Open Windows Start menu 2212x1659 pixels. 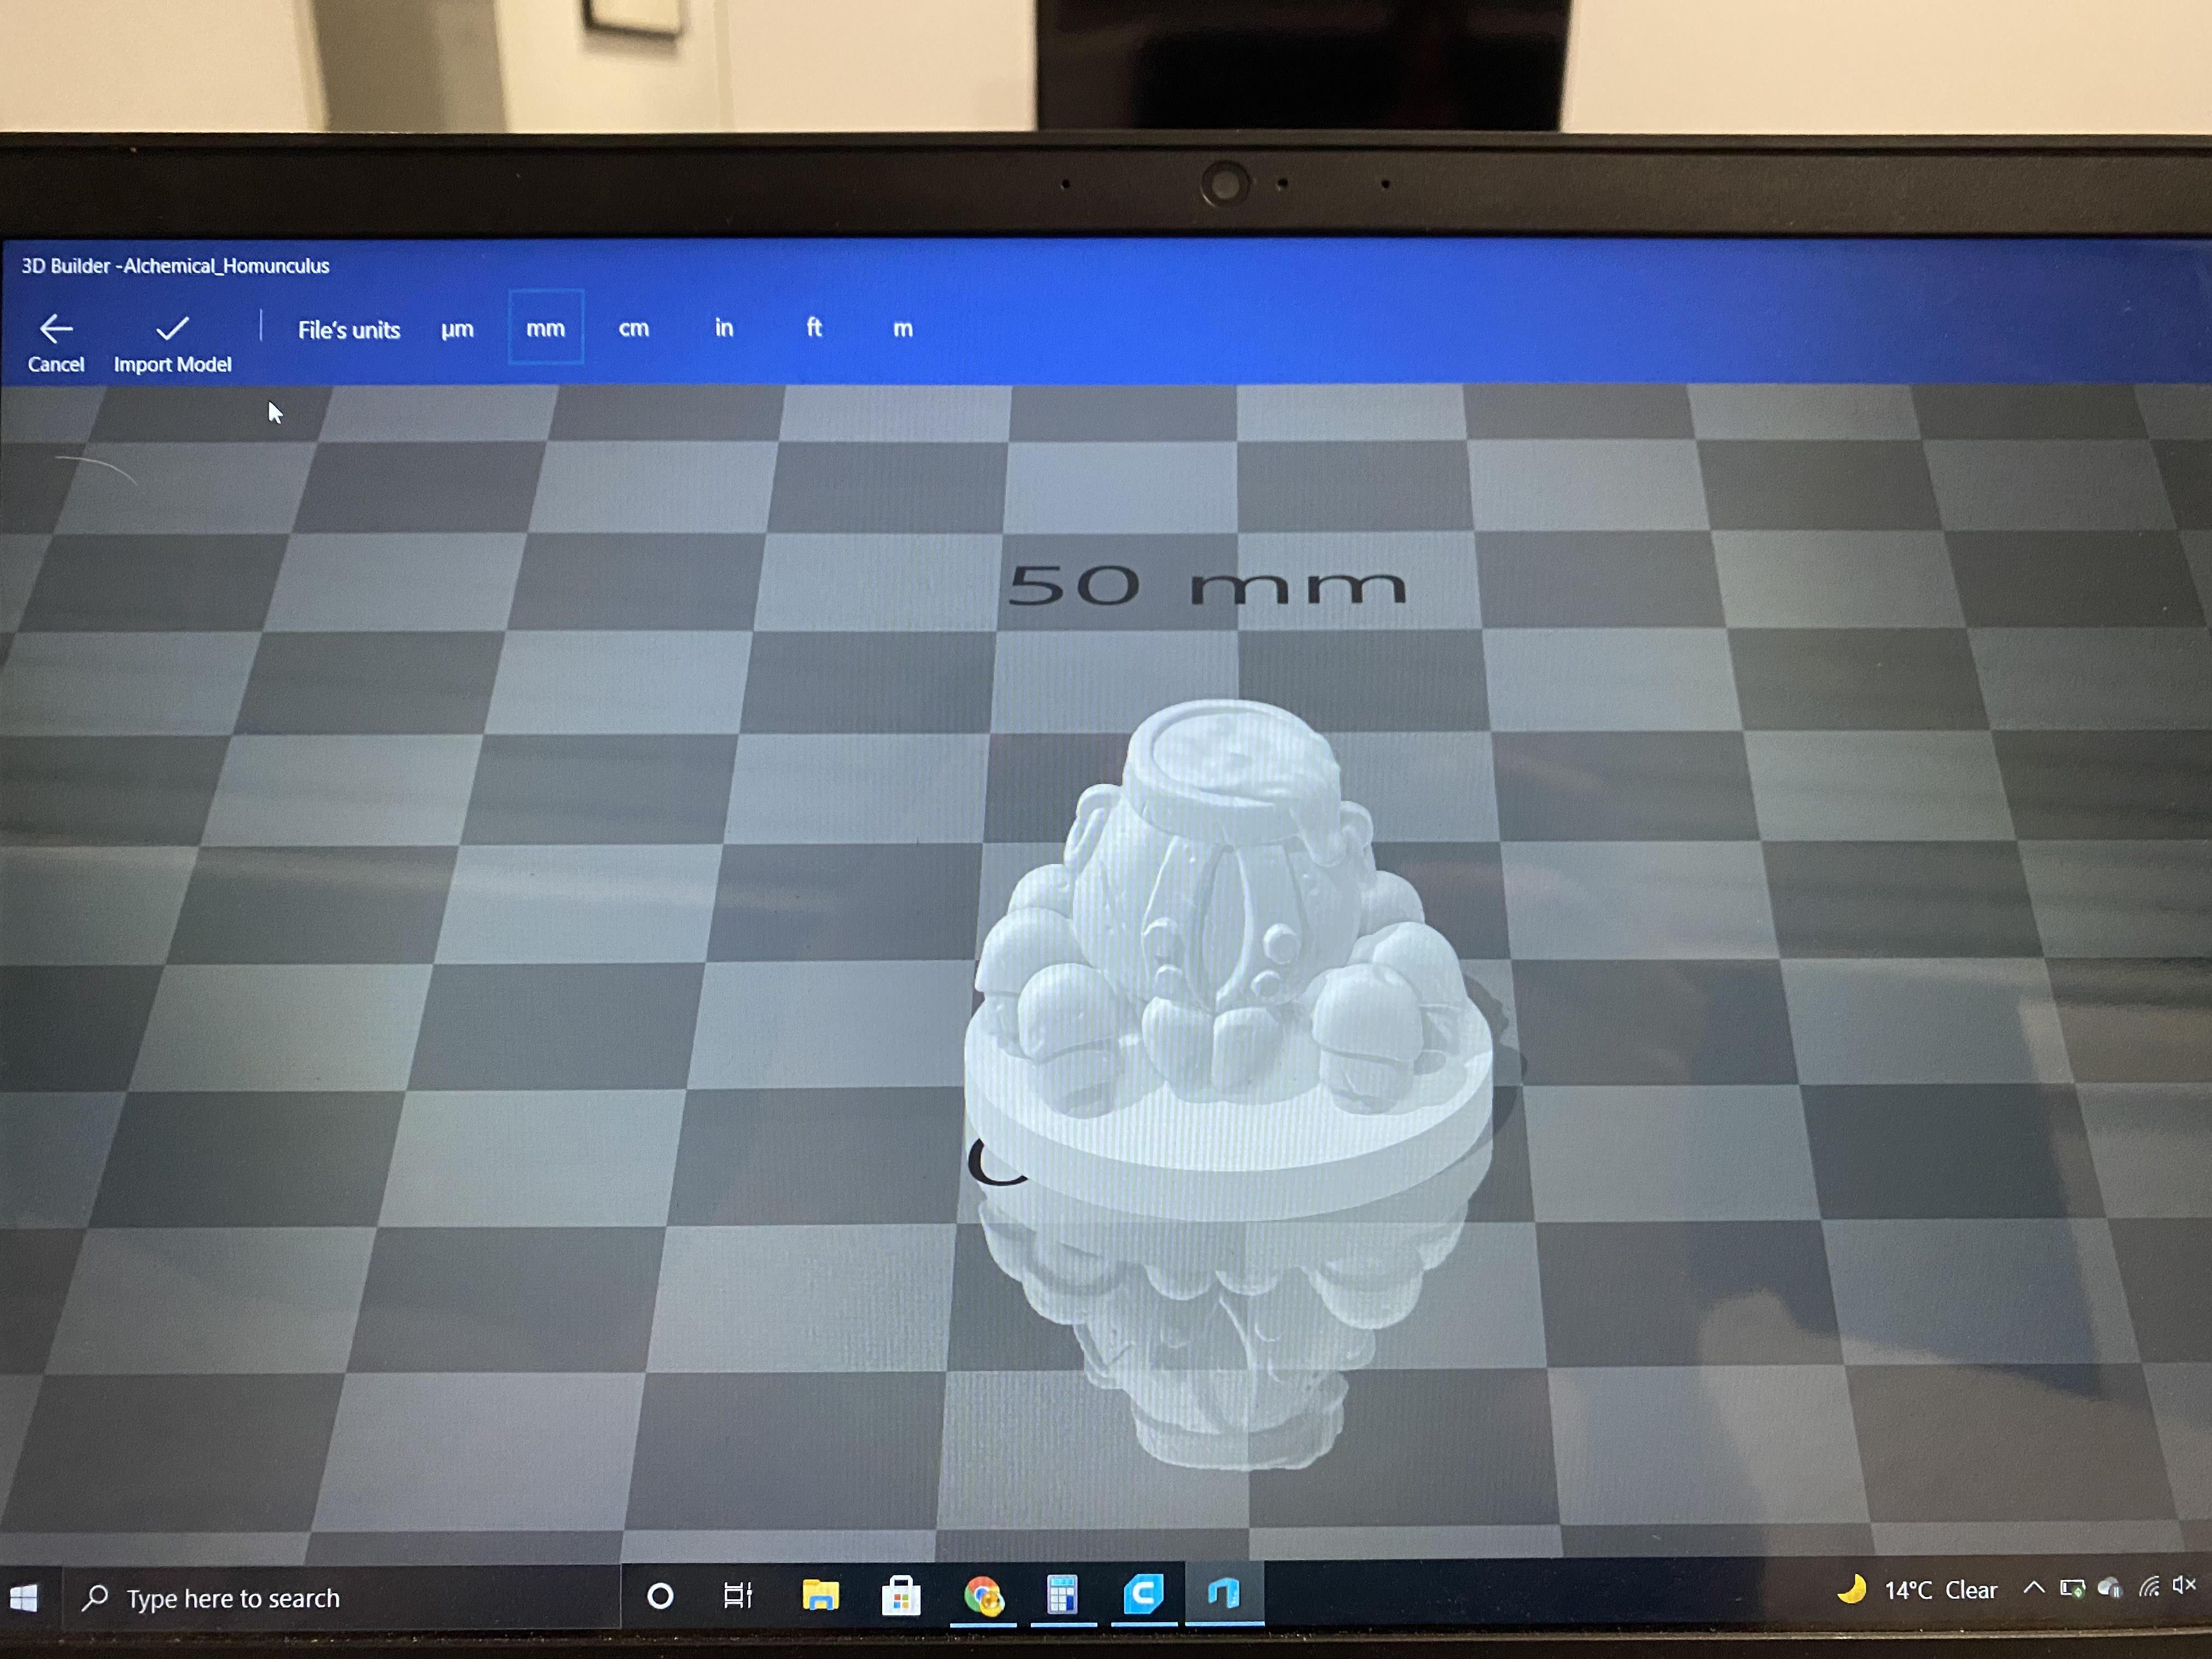tap(24, 1598)
